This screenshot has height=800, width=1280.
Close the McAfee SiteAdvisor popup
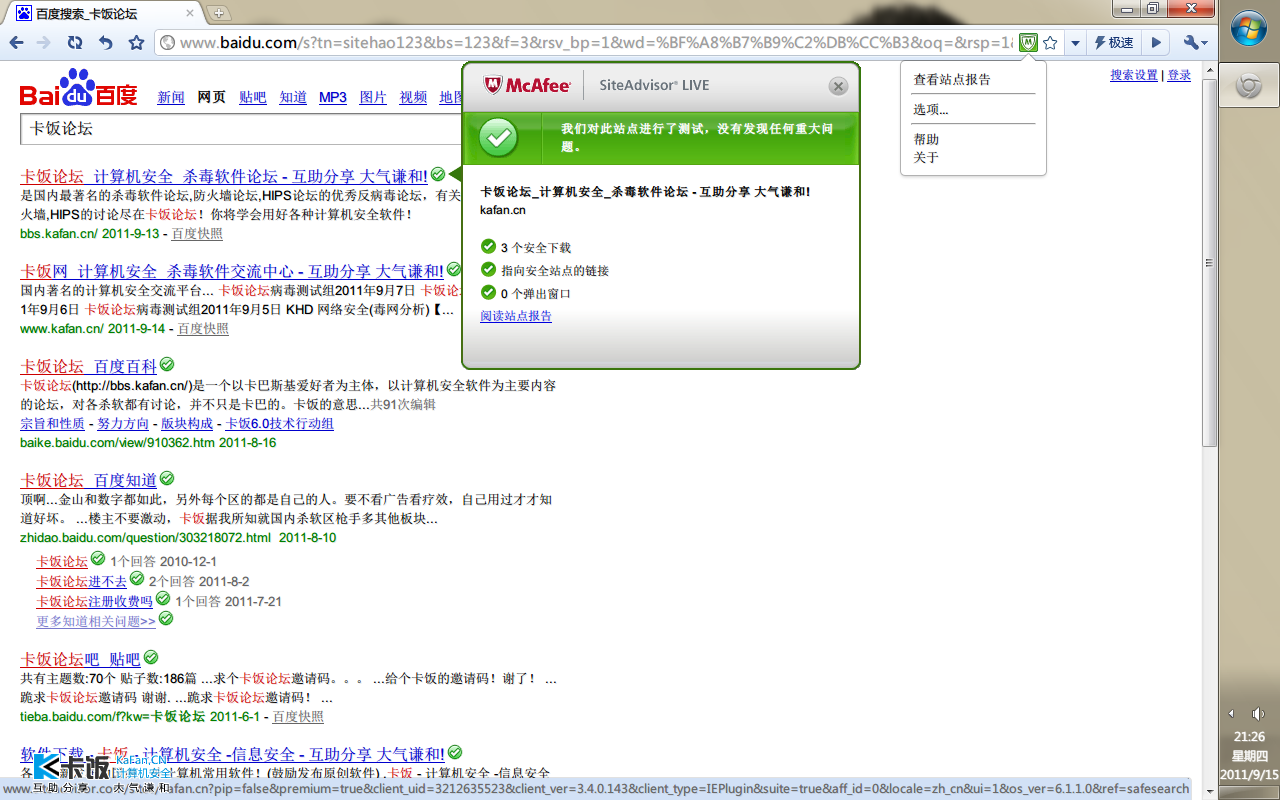839,86
